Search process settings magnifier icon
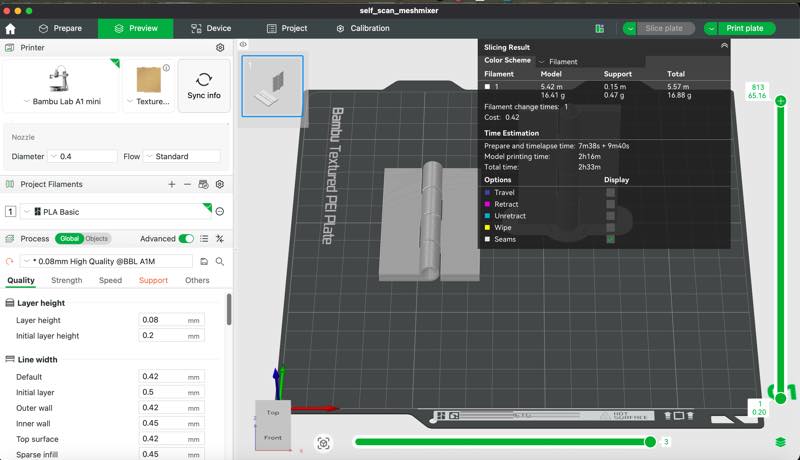 220,261
